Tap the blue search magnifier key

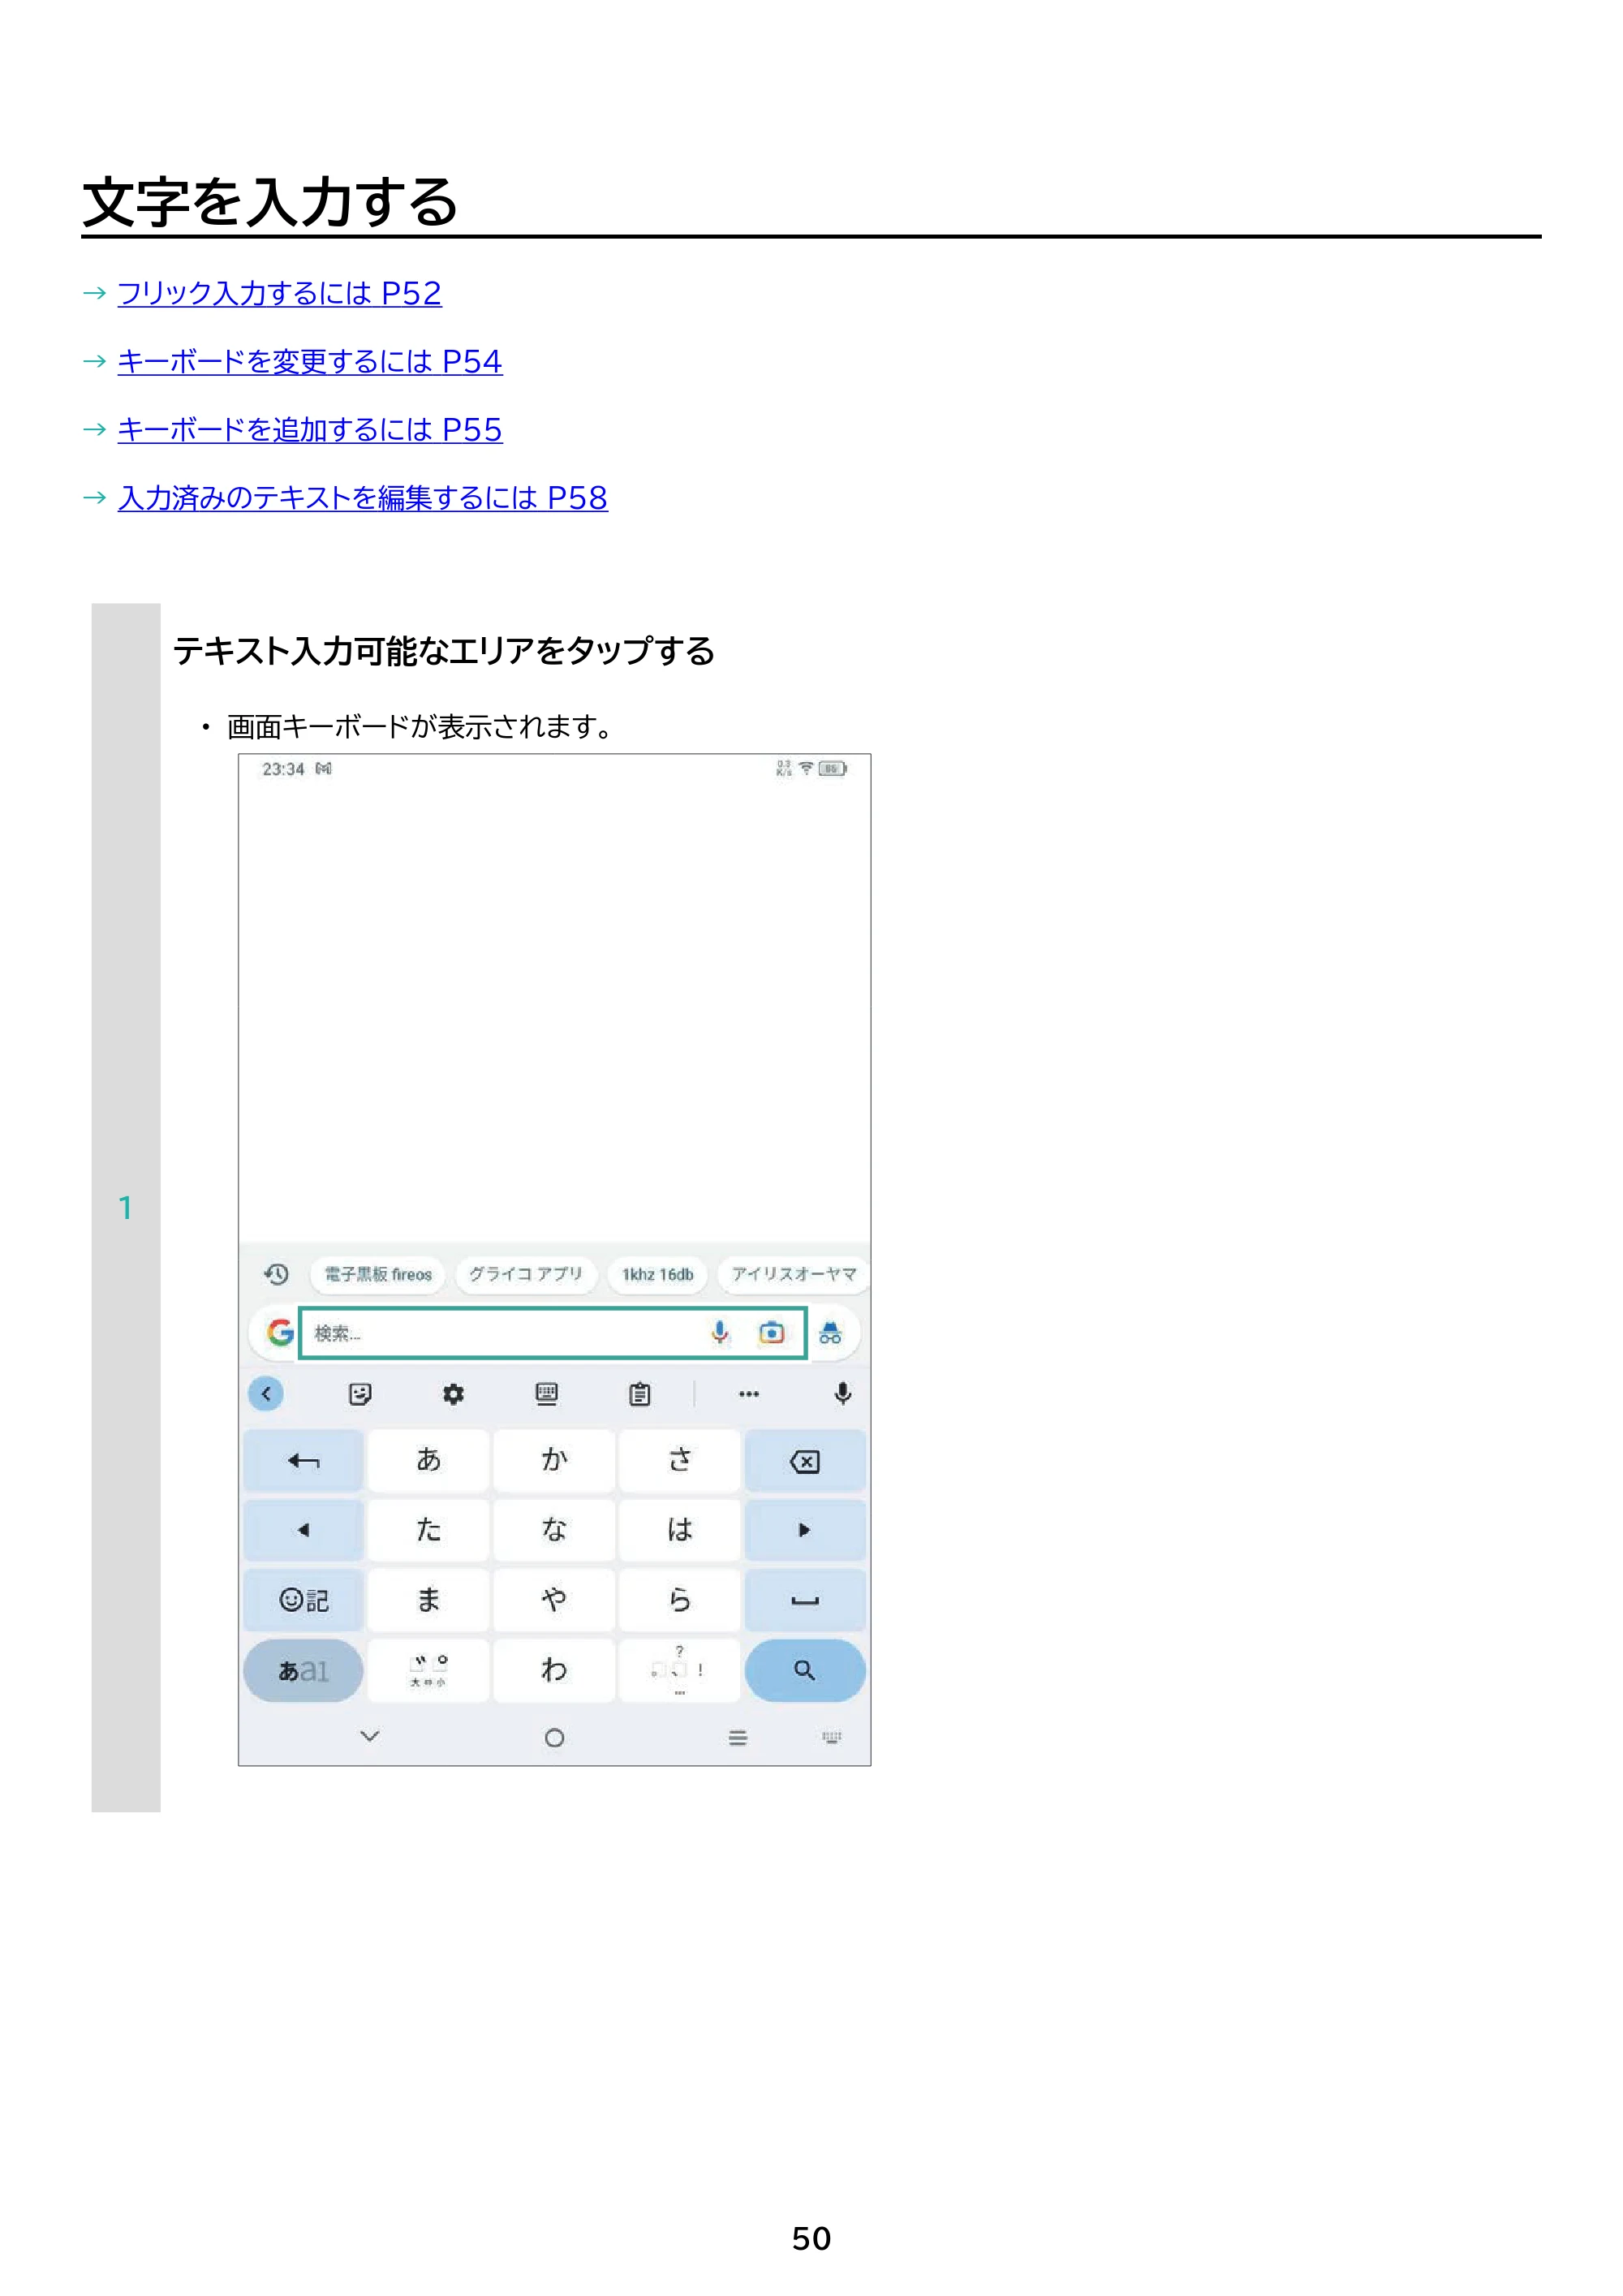[x=805, y=1670]
